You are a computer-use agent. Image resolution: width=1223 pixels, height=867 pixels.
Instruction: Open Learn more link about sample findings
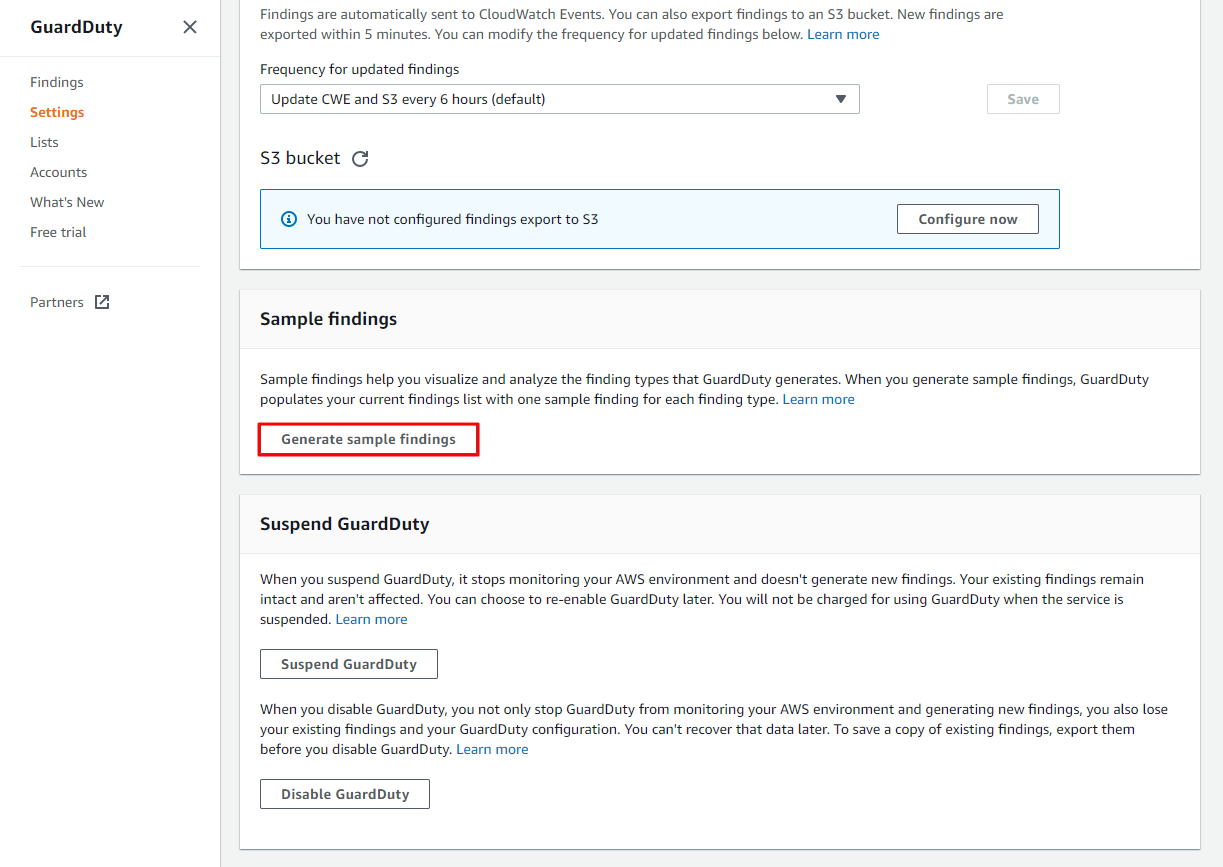tap(818, 399)
